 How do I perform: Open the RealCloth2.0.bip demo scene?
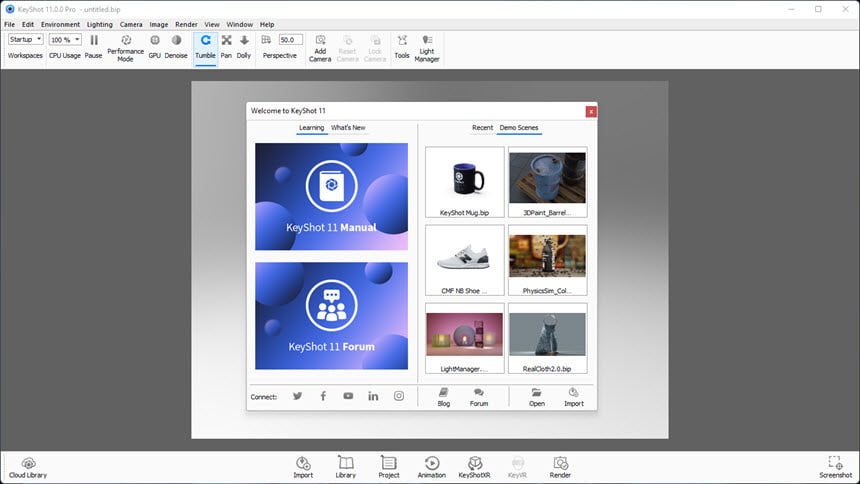point(547,339)
